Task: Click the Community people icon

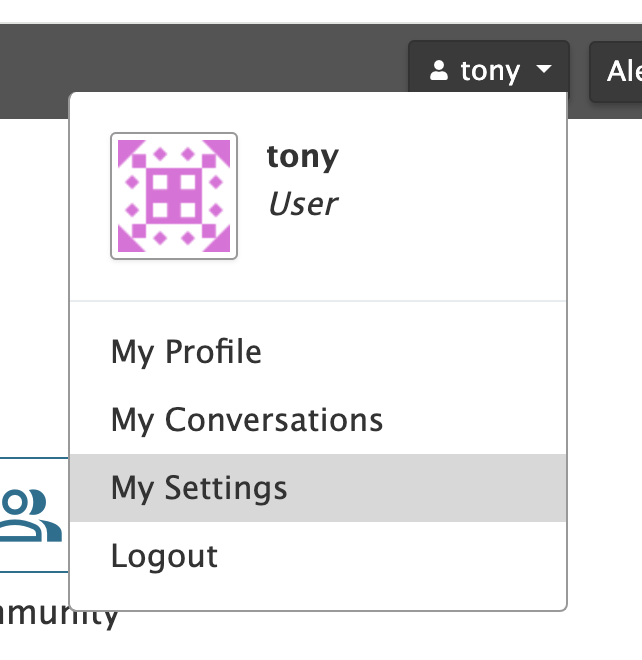Action: (x=30, y=514)
